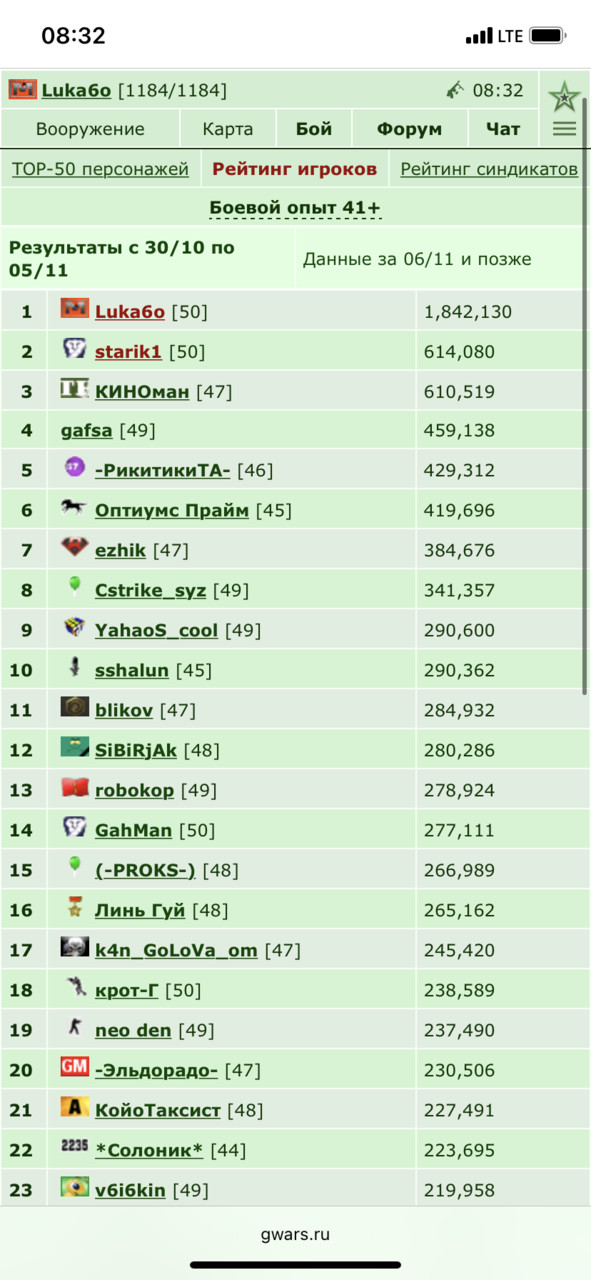Open player gafsa's profile link
The width and height of the screenshot is (591, 1280).
[86, 430]
